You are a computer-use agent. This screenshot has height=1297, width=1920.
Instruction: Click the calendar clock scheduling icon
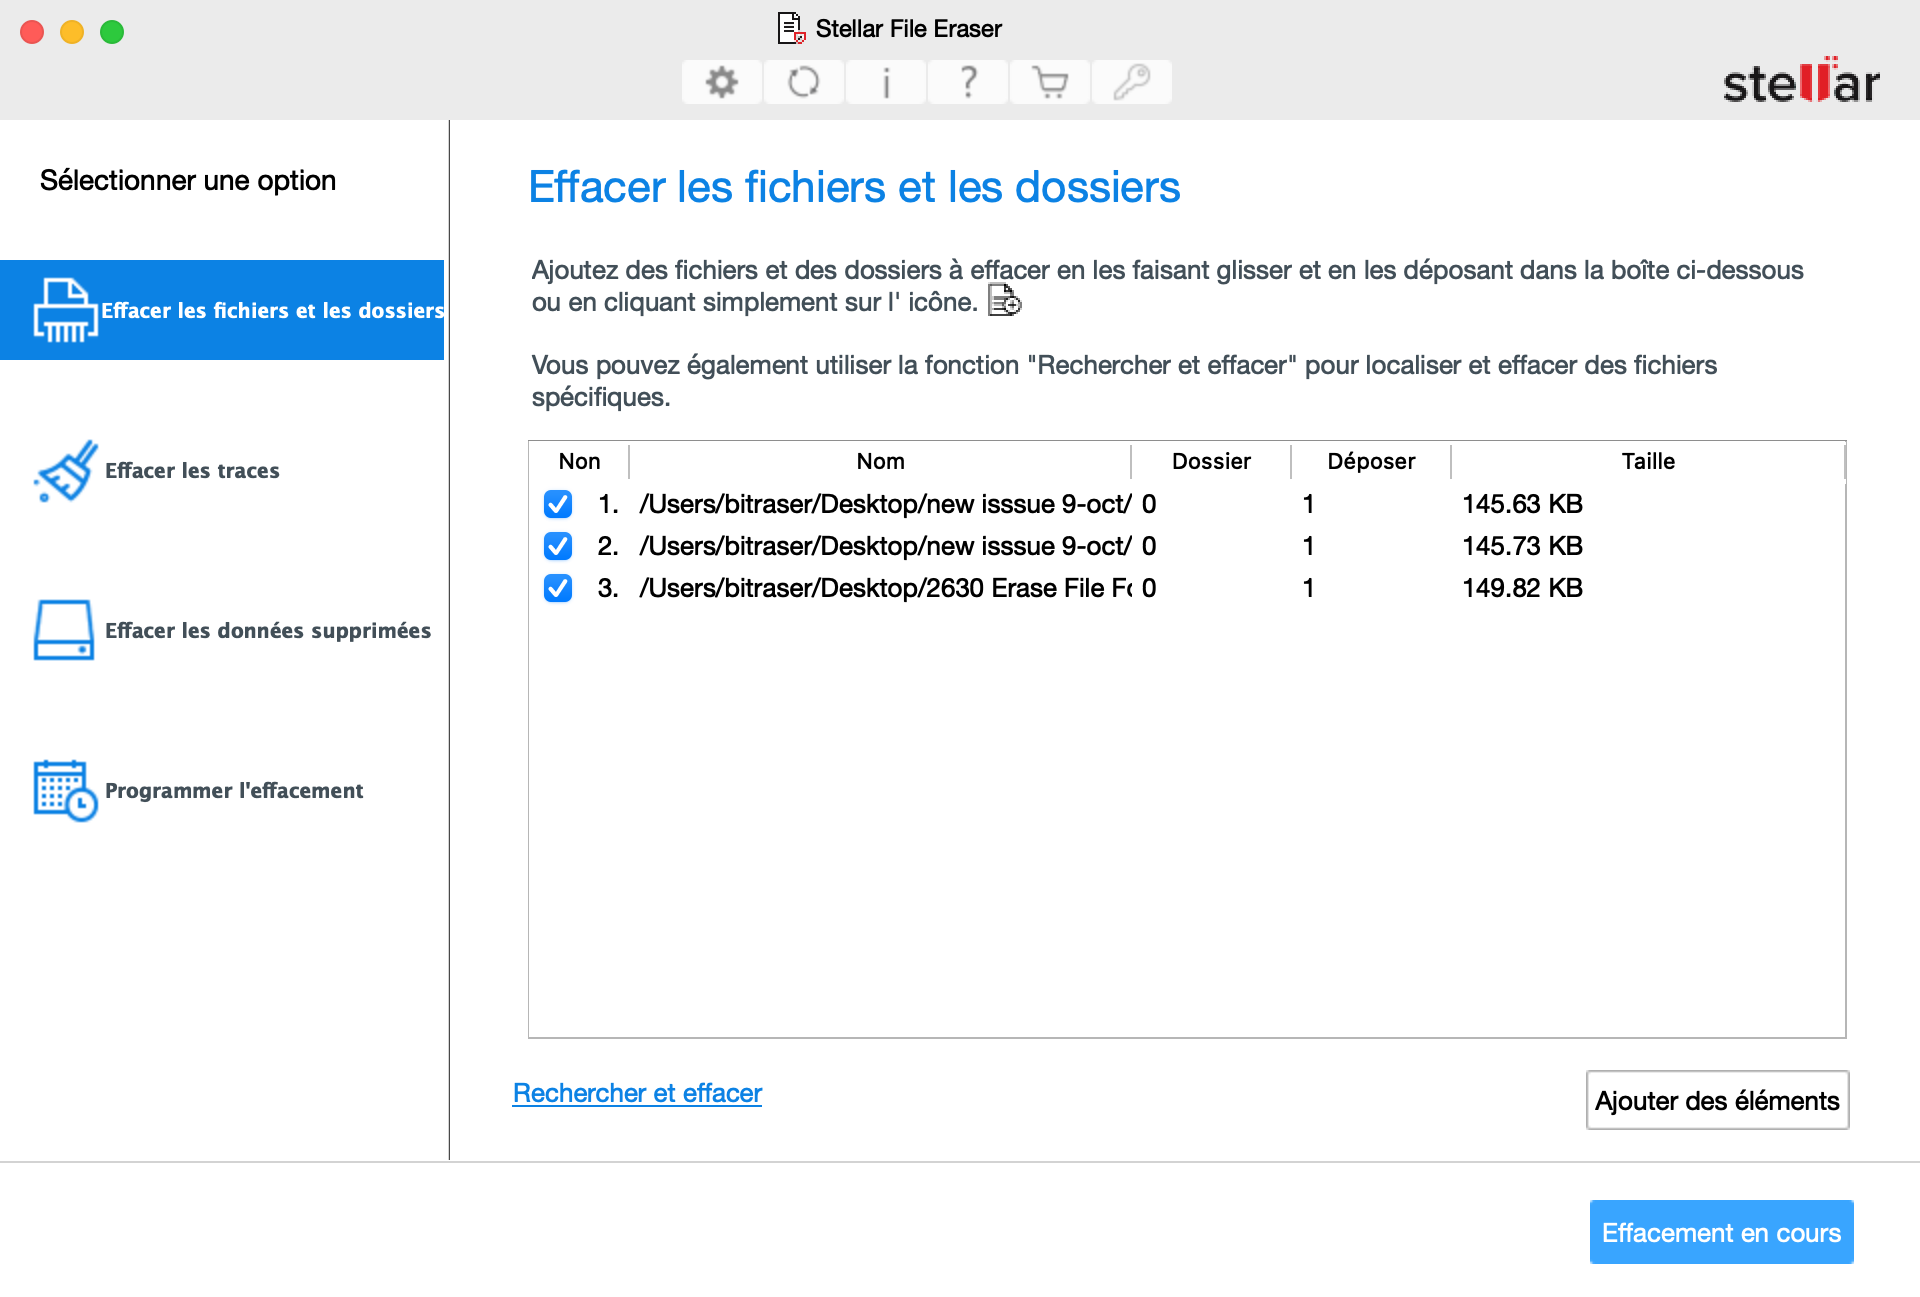pos(65,790)
